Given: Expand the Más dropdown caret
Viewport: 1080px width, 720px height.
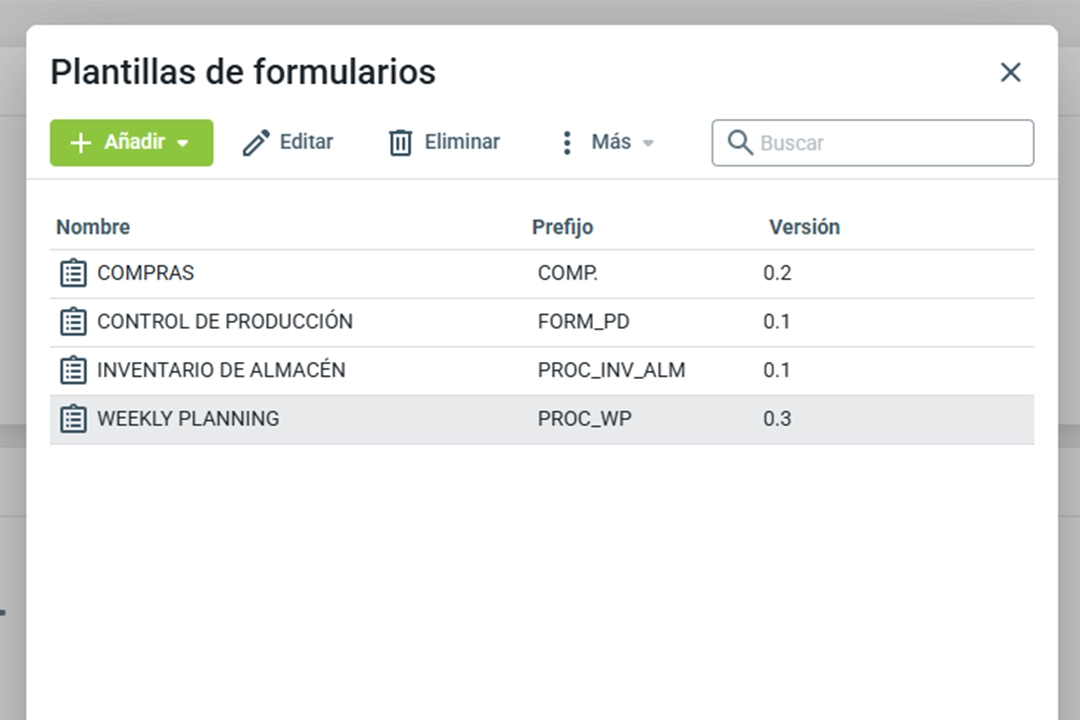Looking at the screenshot, I should (x=648, y=143).
